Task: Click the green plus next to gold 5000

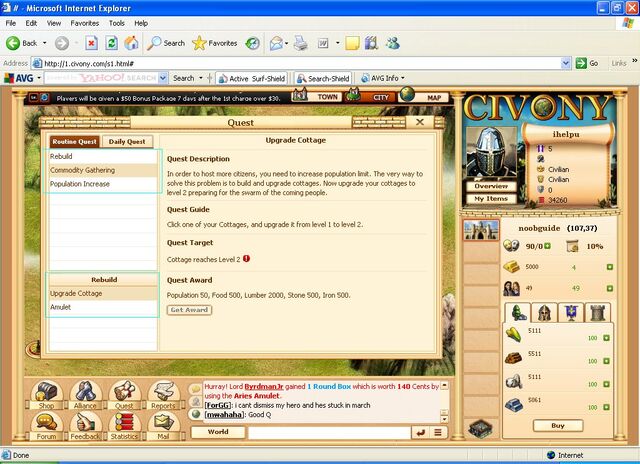Action: (x=610, y=267)
